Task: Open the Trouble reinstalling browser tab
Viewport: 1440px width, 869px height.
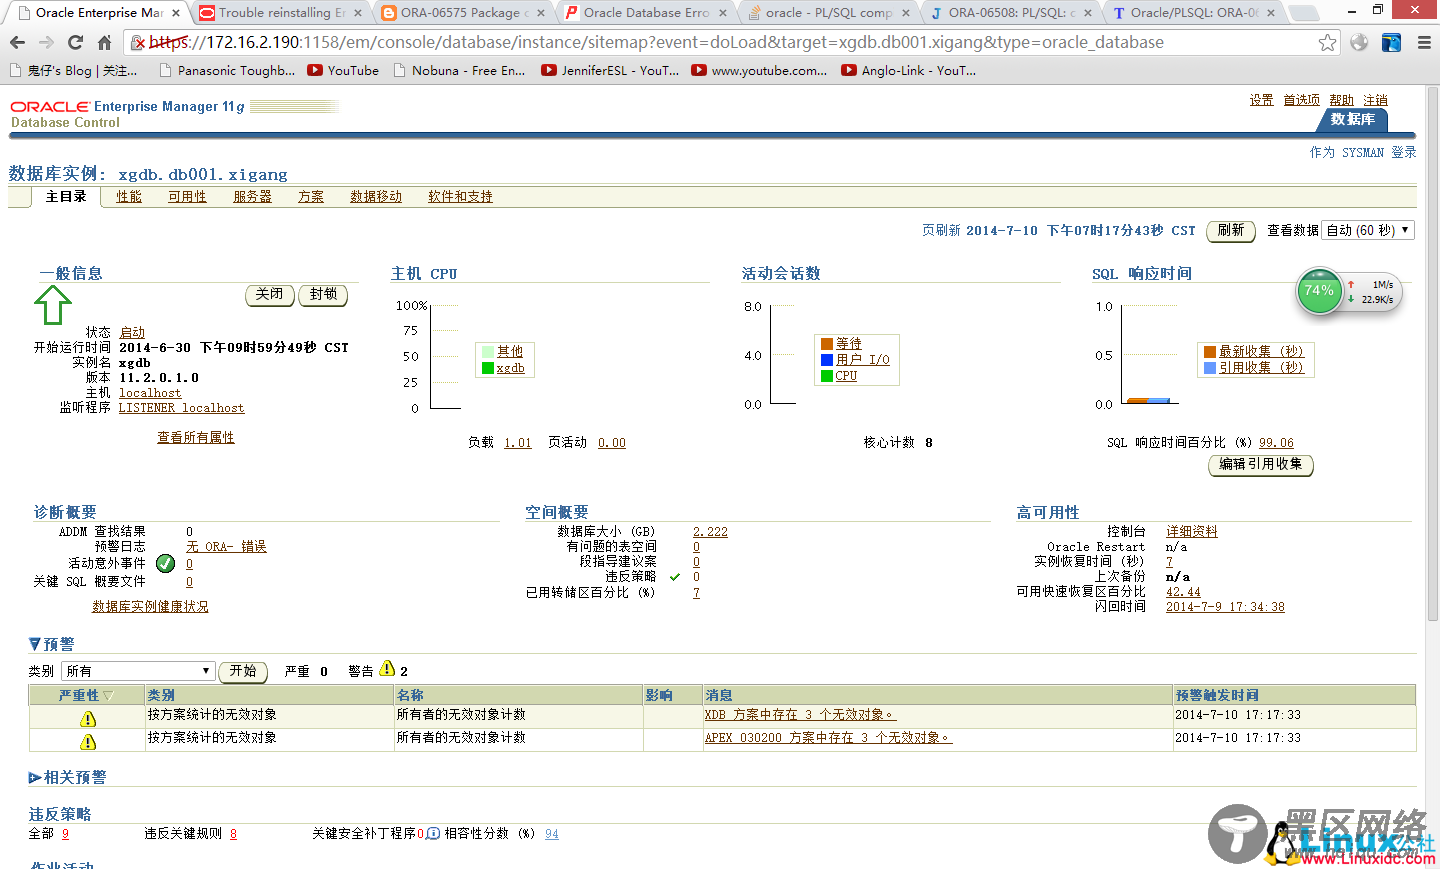Action: (x=280, y=13)
